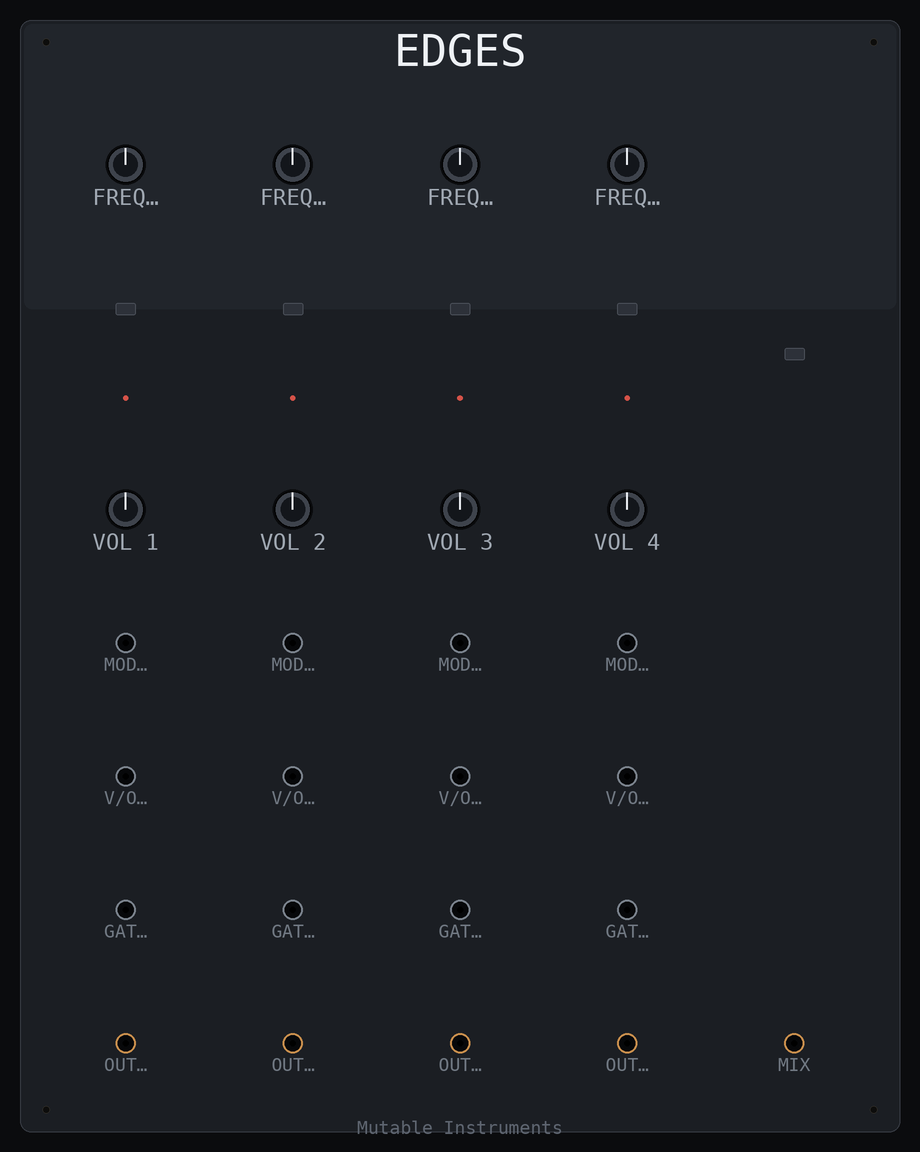Click the EDGES module title
The height and width of the screenshot is (1152, 920).
460,51
